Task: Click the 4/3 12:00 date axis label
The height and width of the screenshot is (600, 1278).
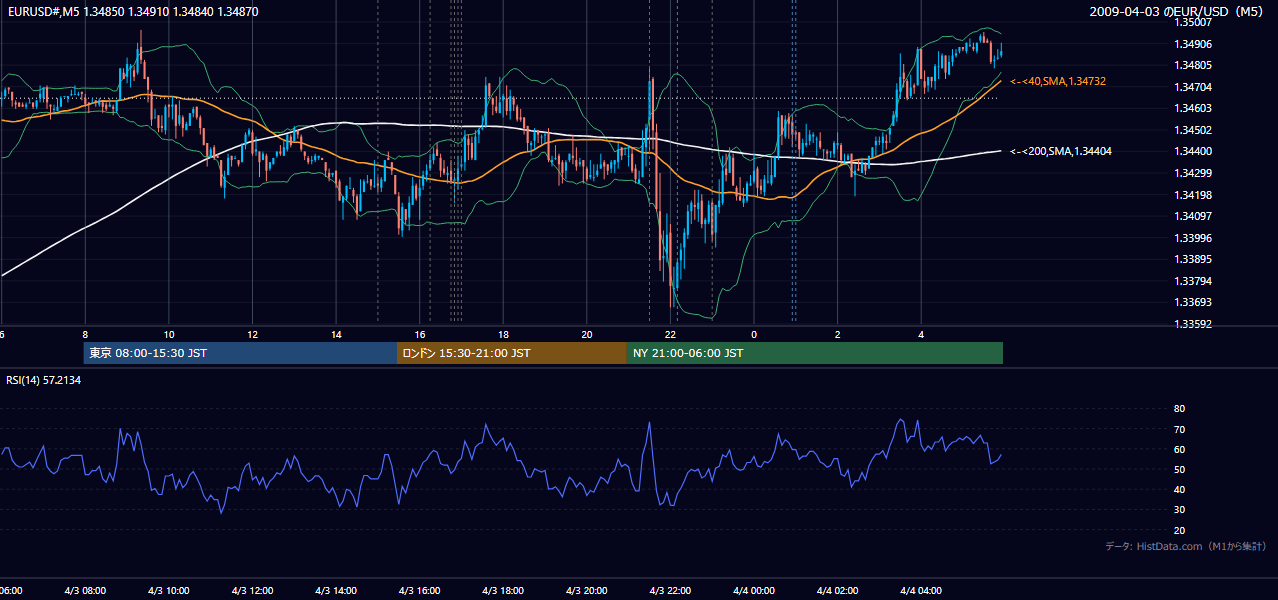Action: coord(252,591)
